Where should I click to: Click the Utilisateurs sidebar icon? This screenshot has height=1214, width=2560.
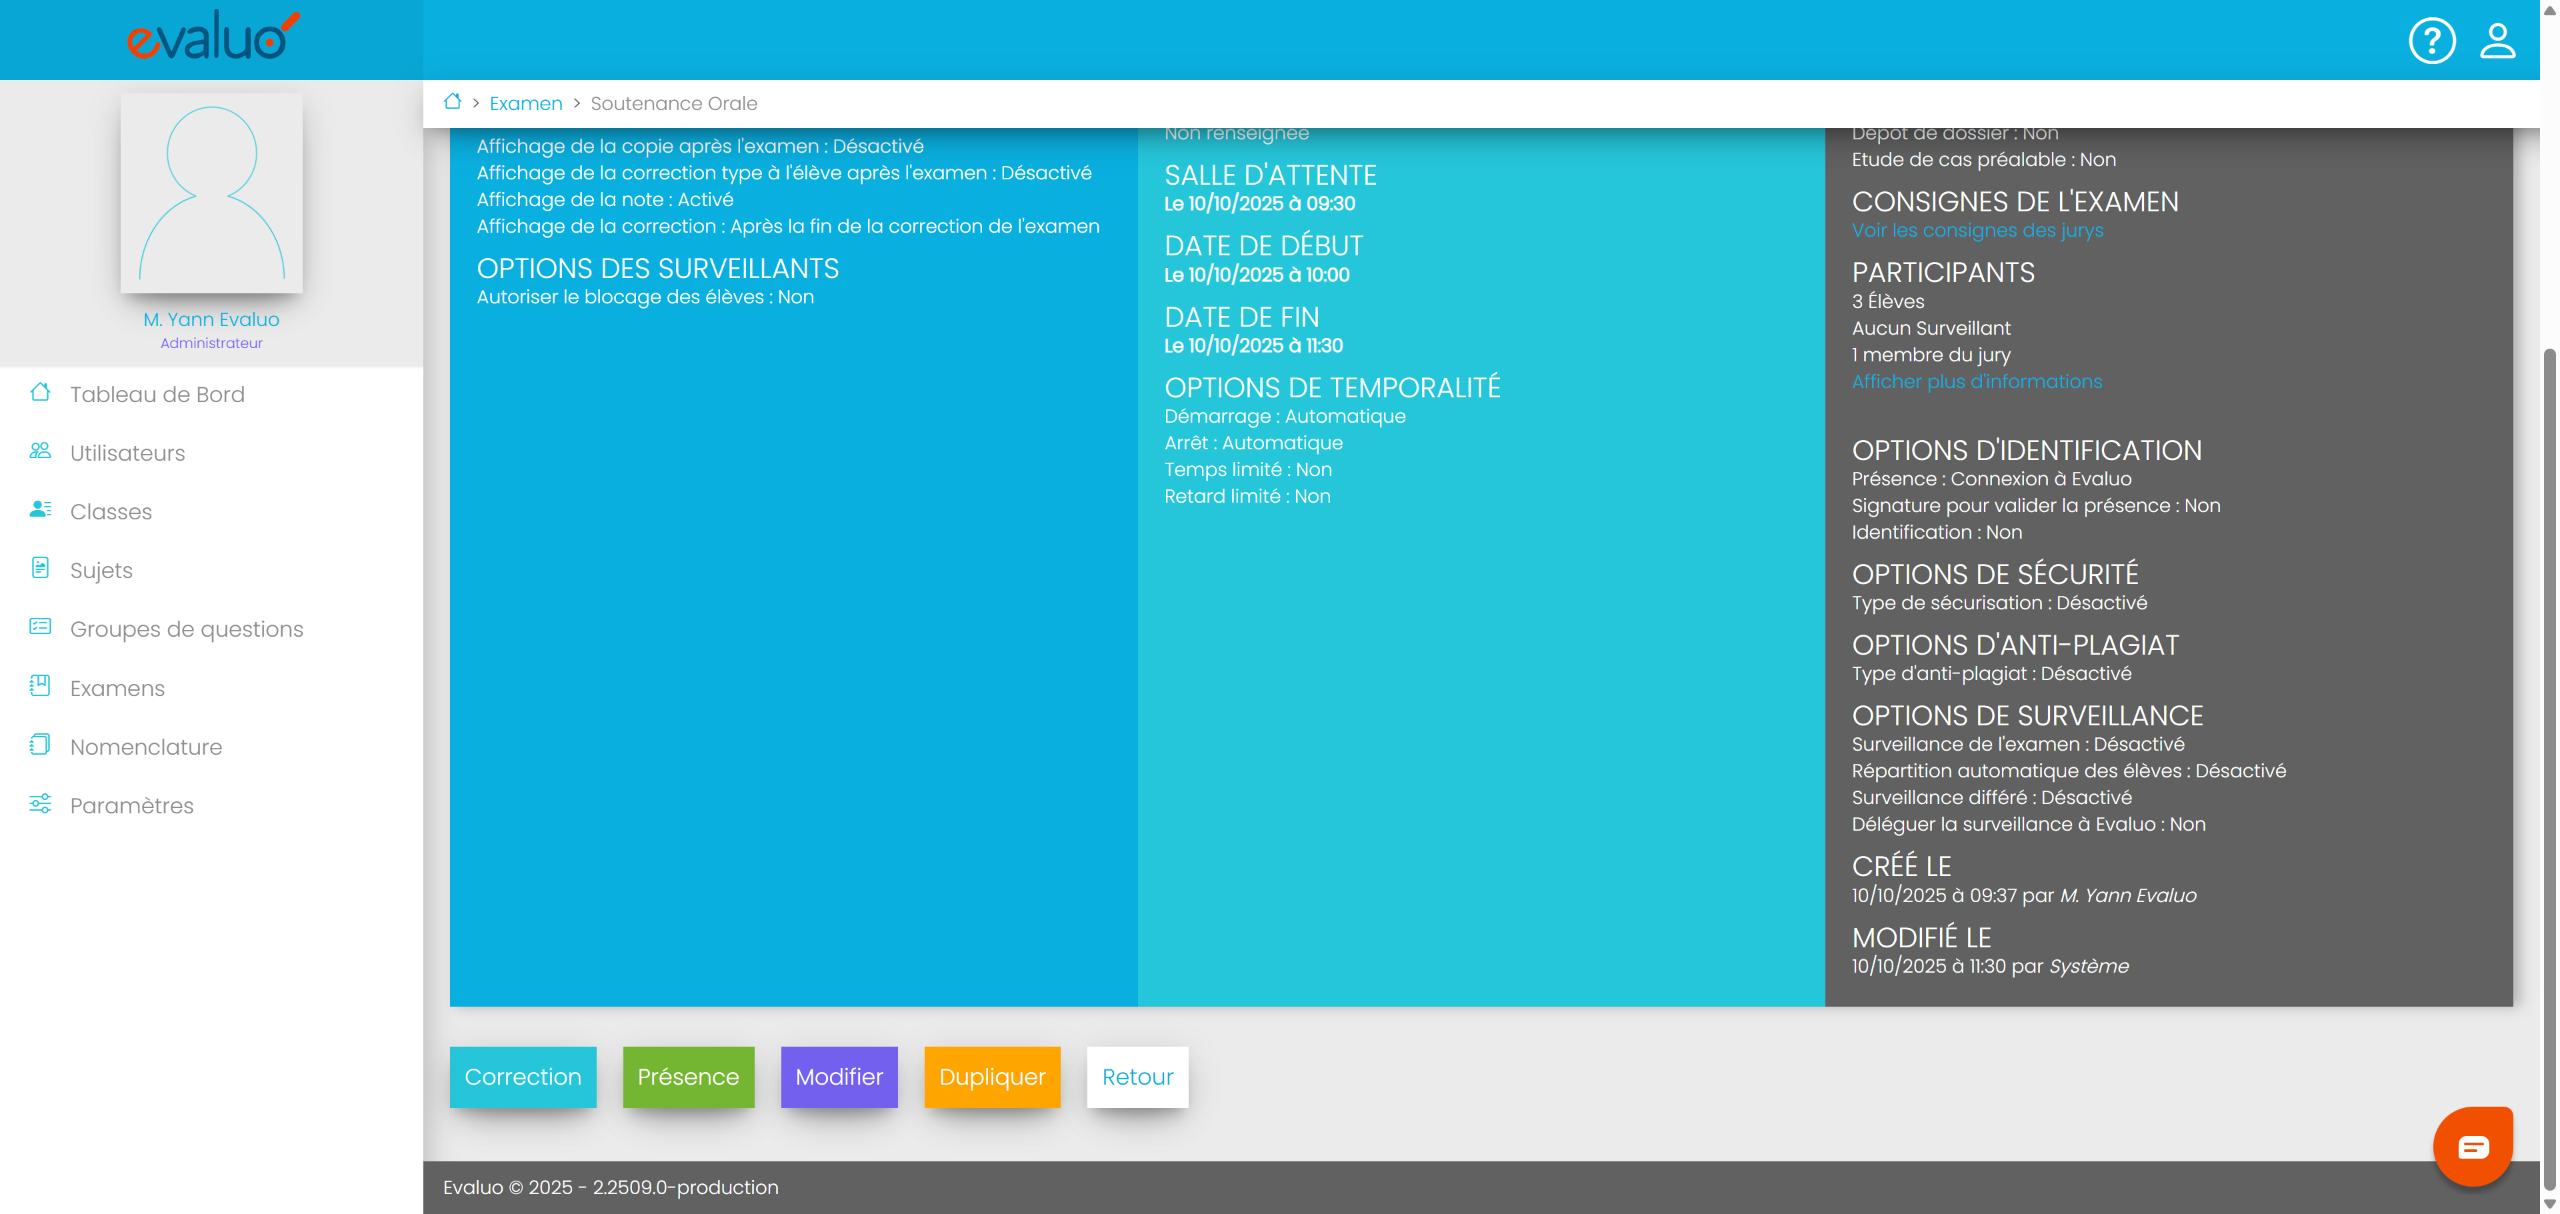click(40, 451)
